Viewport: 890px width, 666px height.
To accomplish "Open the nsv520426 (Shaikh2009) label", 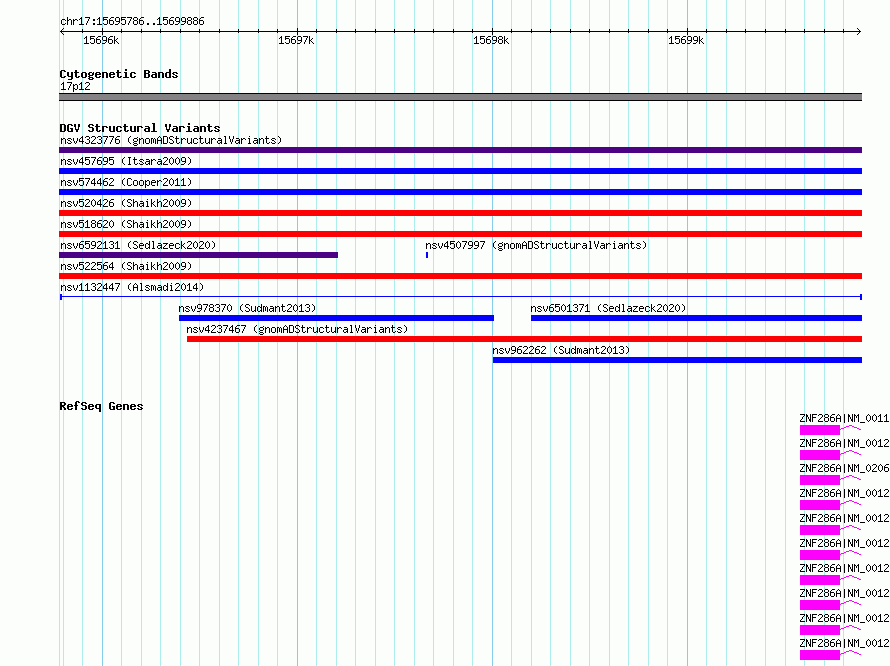I will pos(126,203).
